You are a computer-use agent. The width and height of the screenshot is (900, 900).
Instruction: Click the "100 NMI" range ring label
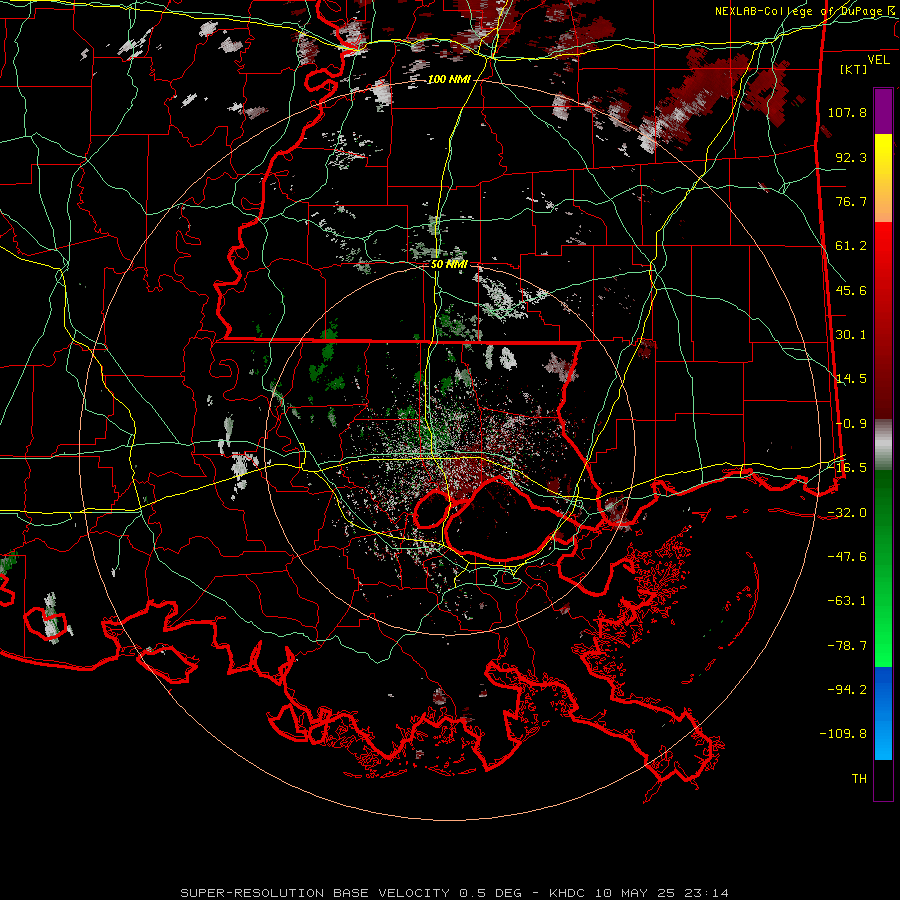click(x=449, y=79)
